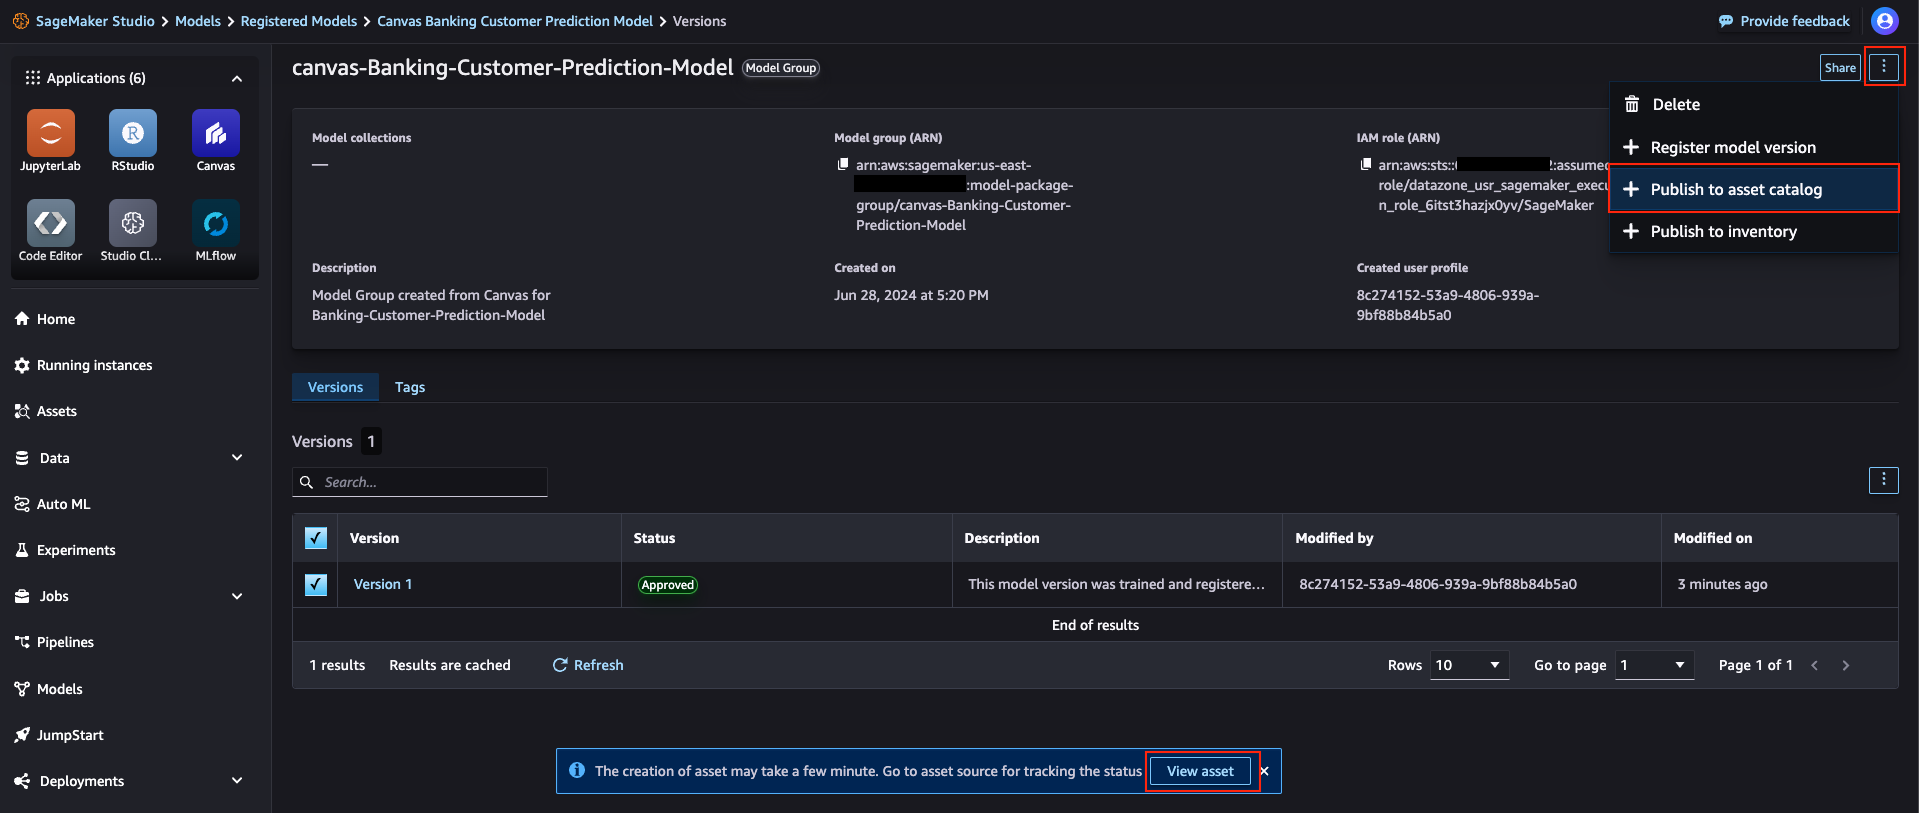This screenshot has width=1919, height=813.
Task: Click the search magnifier icon
Action: pos(307,482)
